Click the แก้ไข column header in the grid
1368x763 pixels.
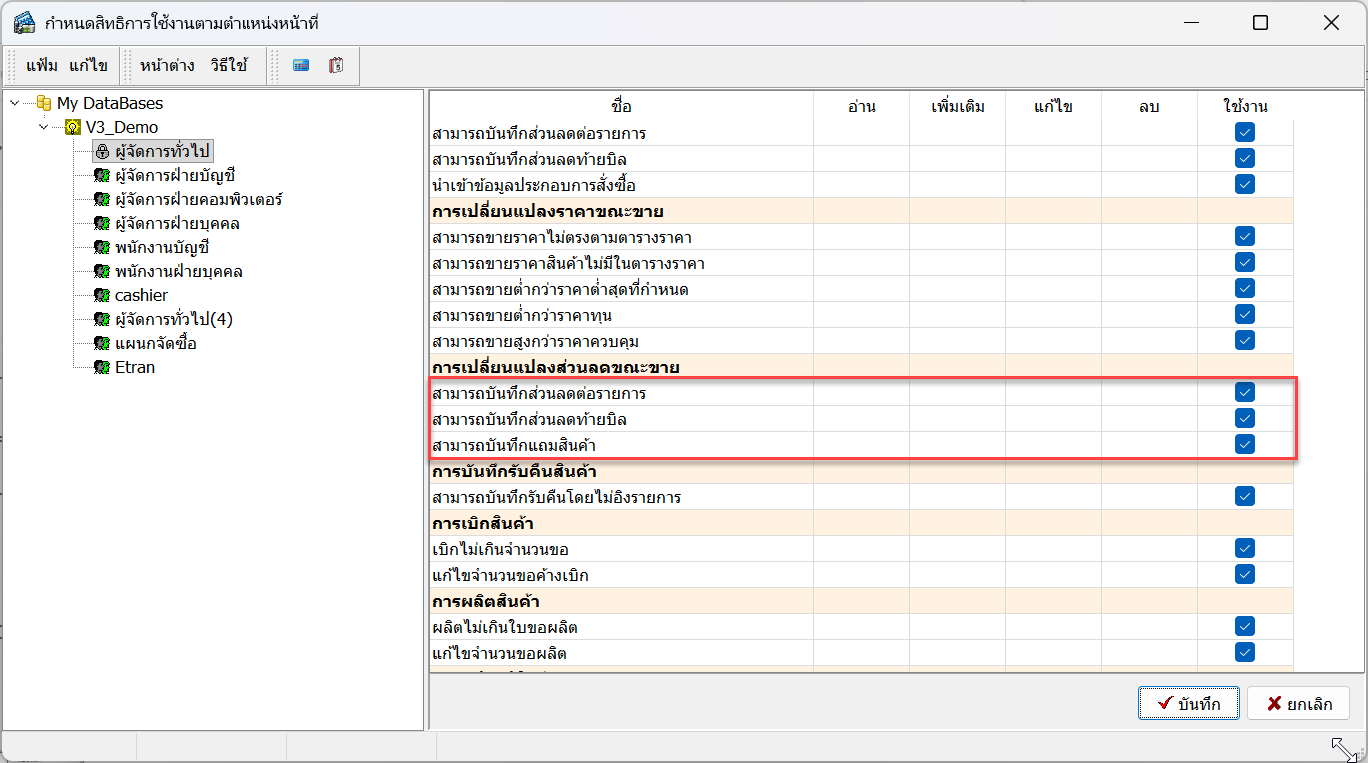point(1054,106)
